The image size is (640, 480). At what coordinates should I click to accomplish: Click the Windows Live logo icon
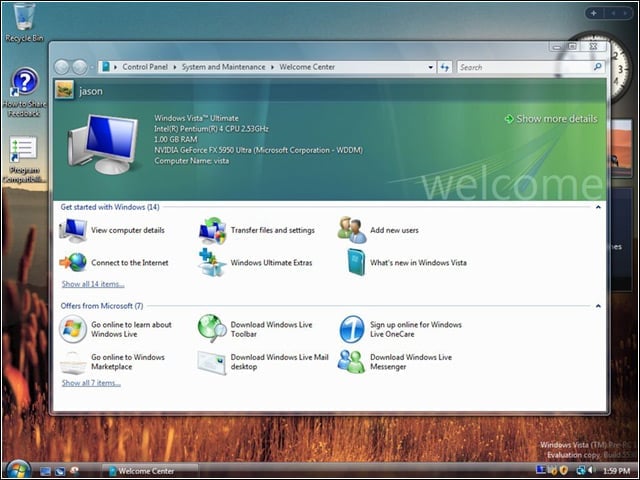pyautogui.click(x=73, y=329)
